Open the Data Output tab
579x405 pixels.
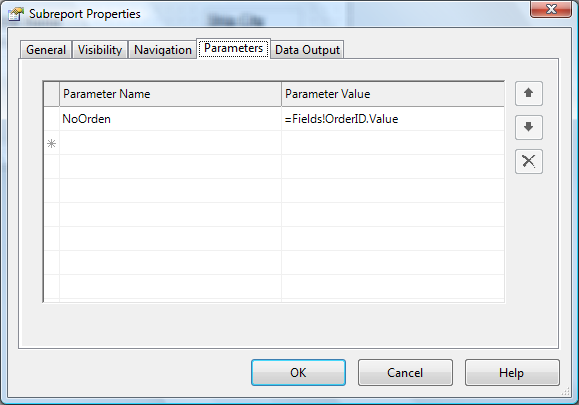pyautogui.click(x=307, y=49)
